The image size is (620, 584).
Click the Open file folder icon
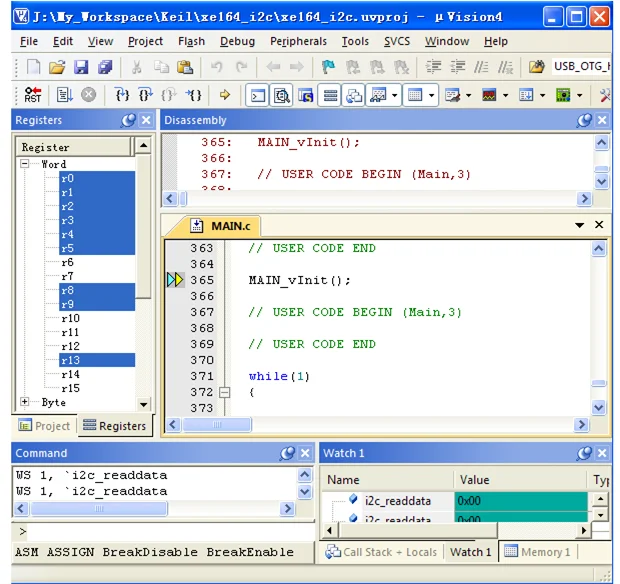57,67
